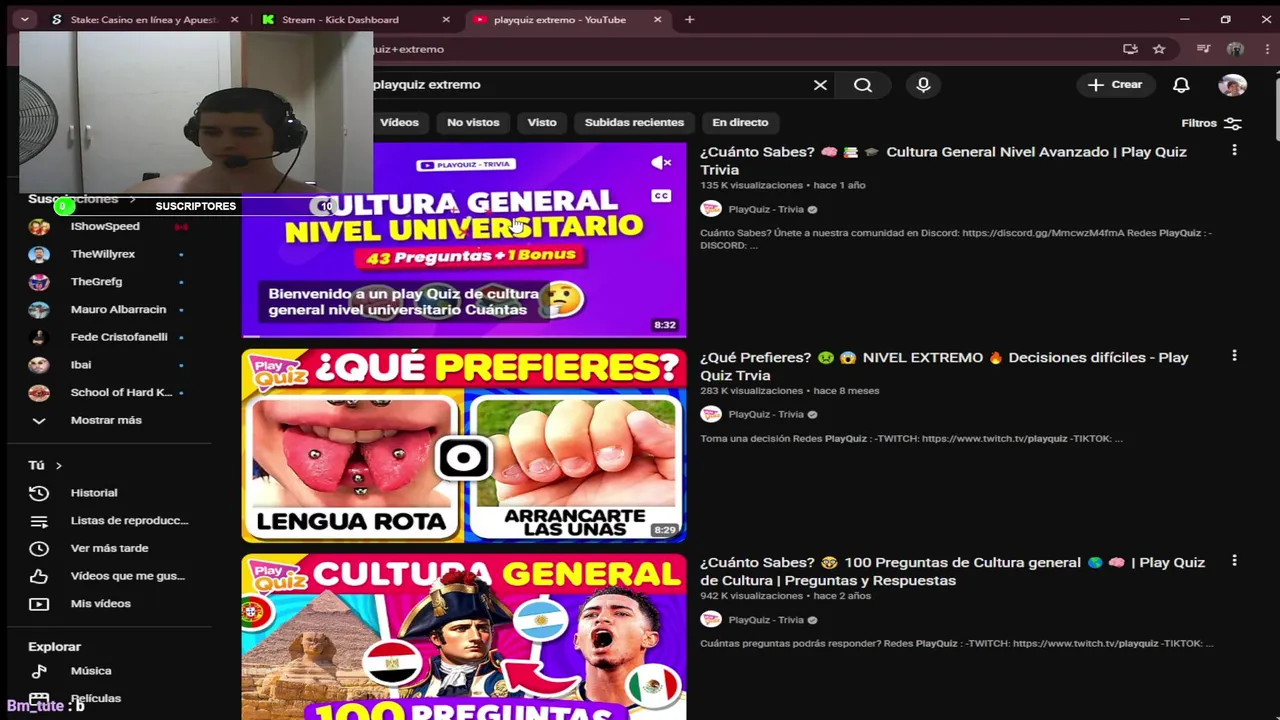Select the En directo filter chip
1280x720 pixels.
740,122
